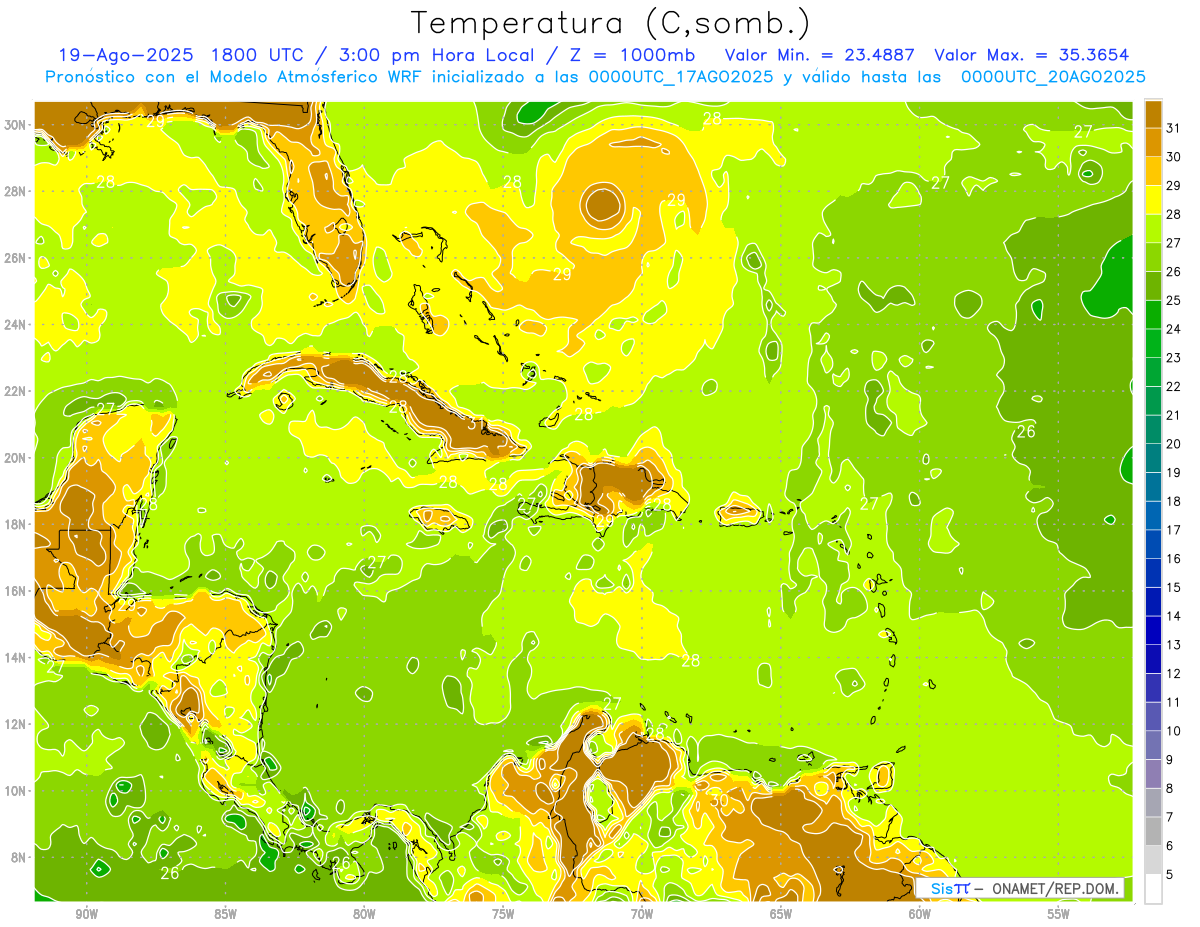Click the 24N latitude axis label
Screen dimensions: 1200x927
[16, 325]
